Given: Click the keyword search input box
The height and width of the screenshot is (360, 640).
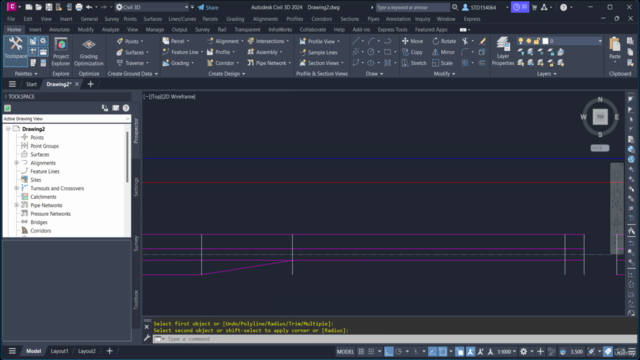Looking at the screenshot, I should (412, 7).
